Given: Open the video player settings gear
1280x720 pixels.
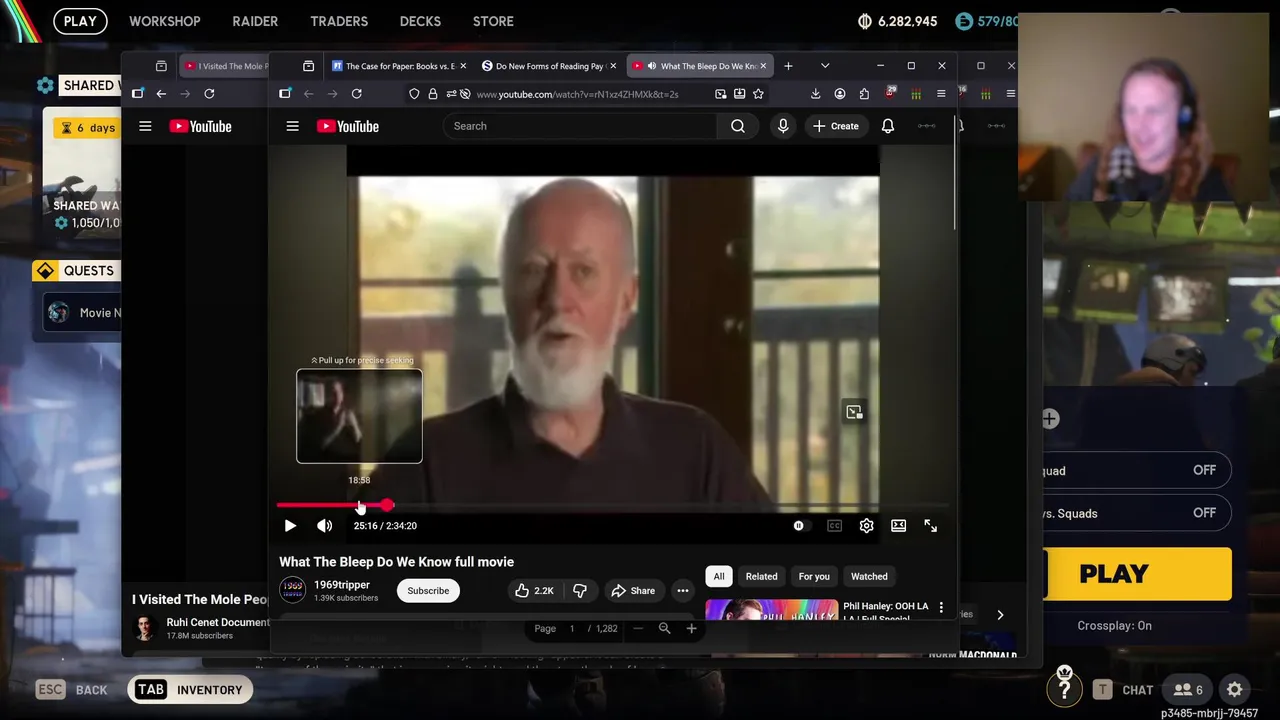Looking at the screenshot, I should [866, 526].
